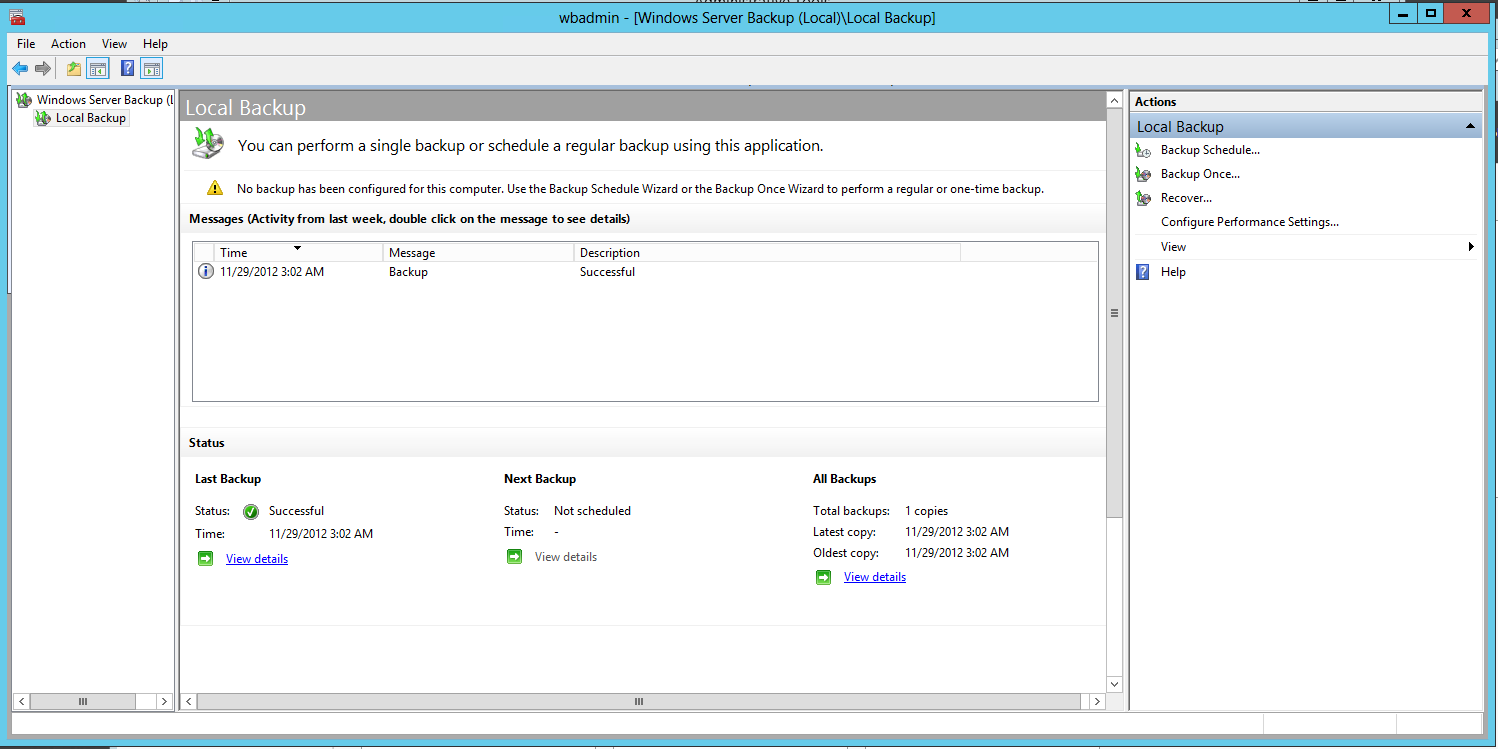Click the Windows Server Backup tree icon
The height and width of the screenshot is (749, 1498).
24,99
